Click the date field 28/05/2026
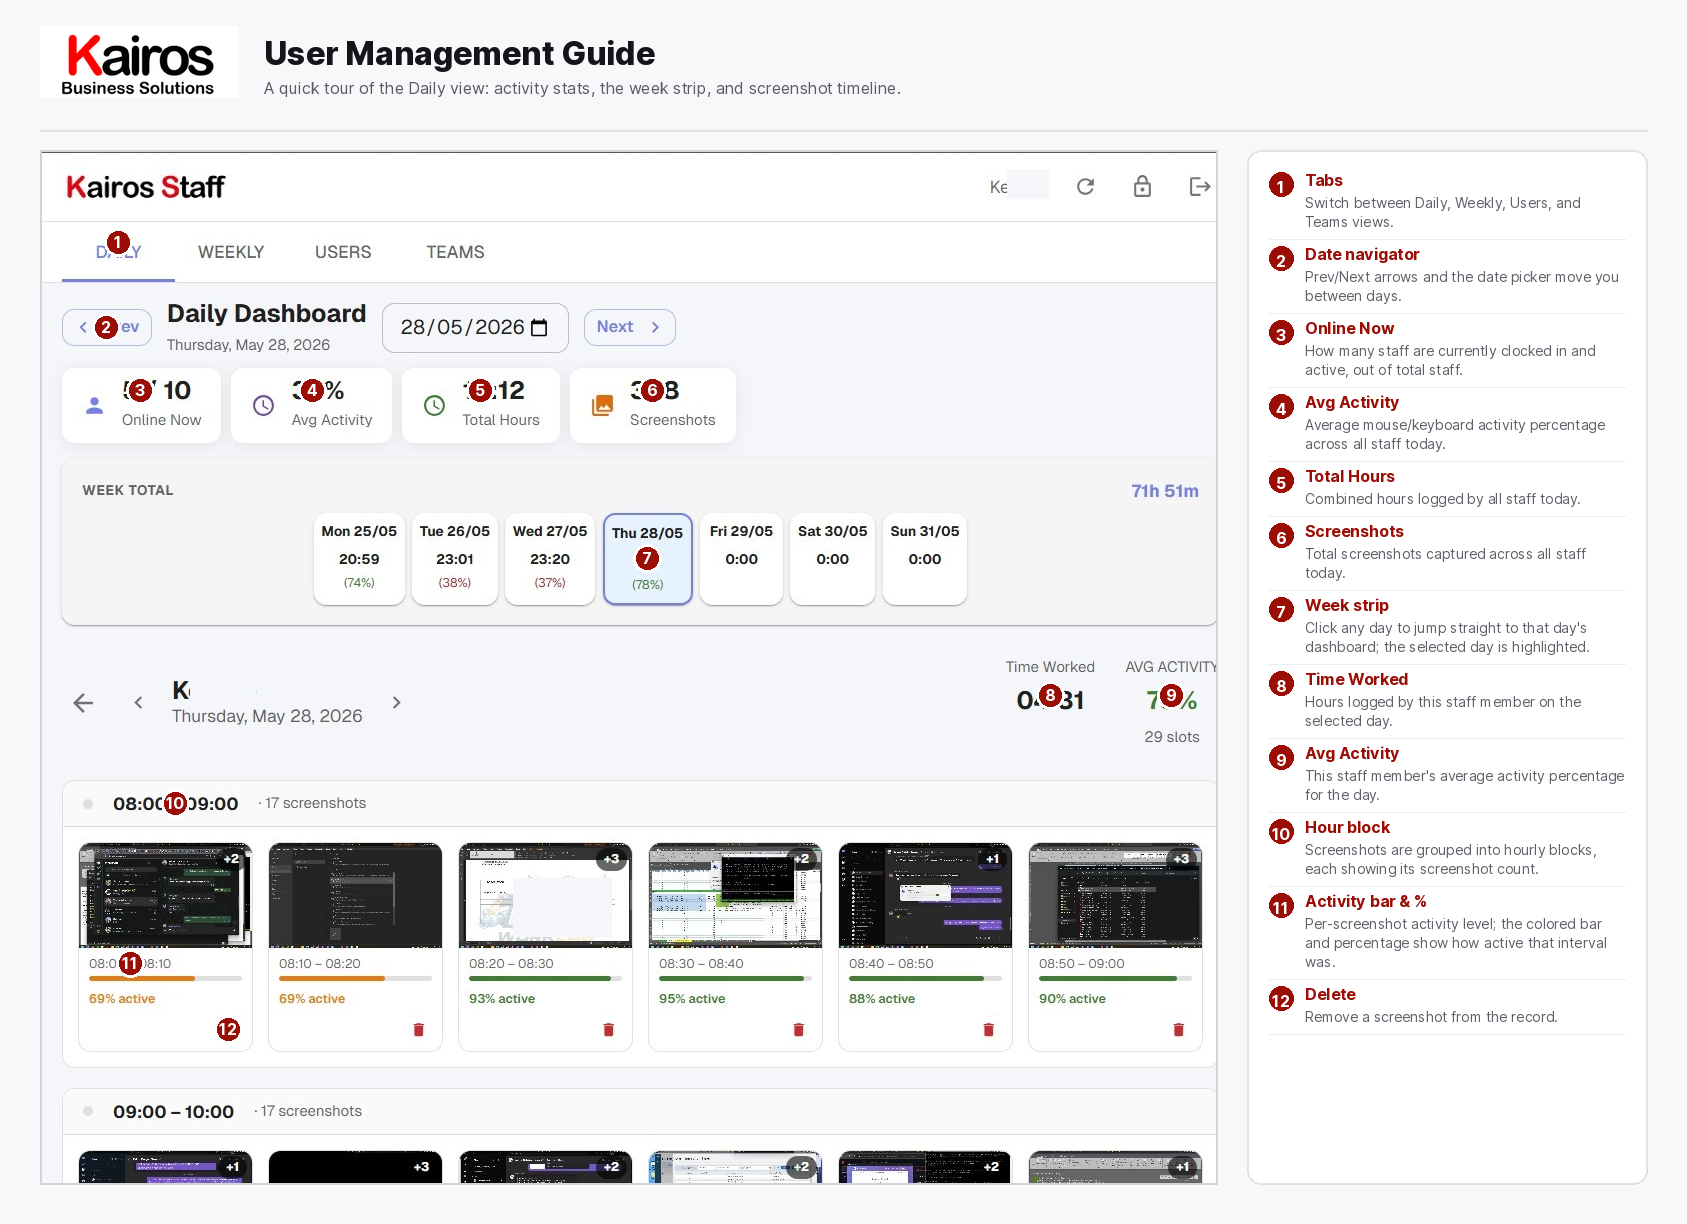This screenshot has height=1224, width=1687. coord(475,328)
